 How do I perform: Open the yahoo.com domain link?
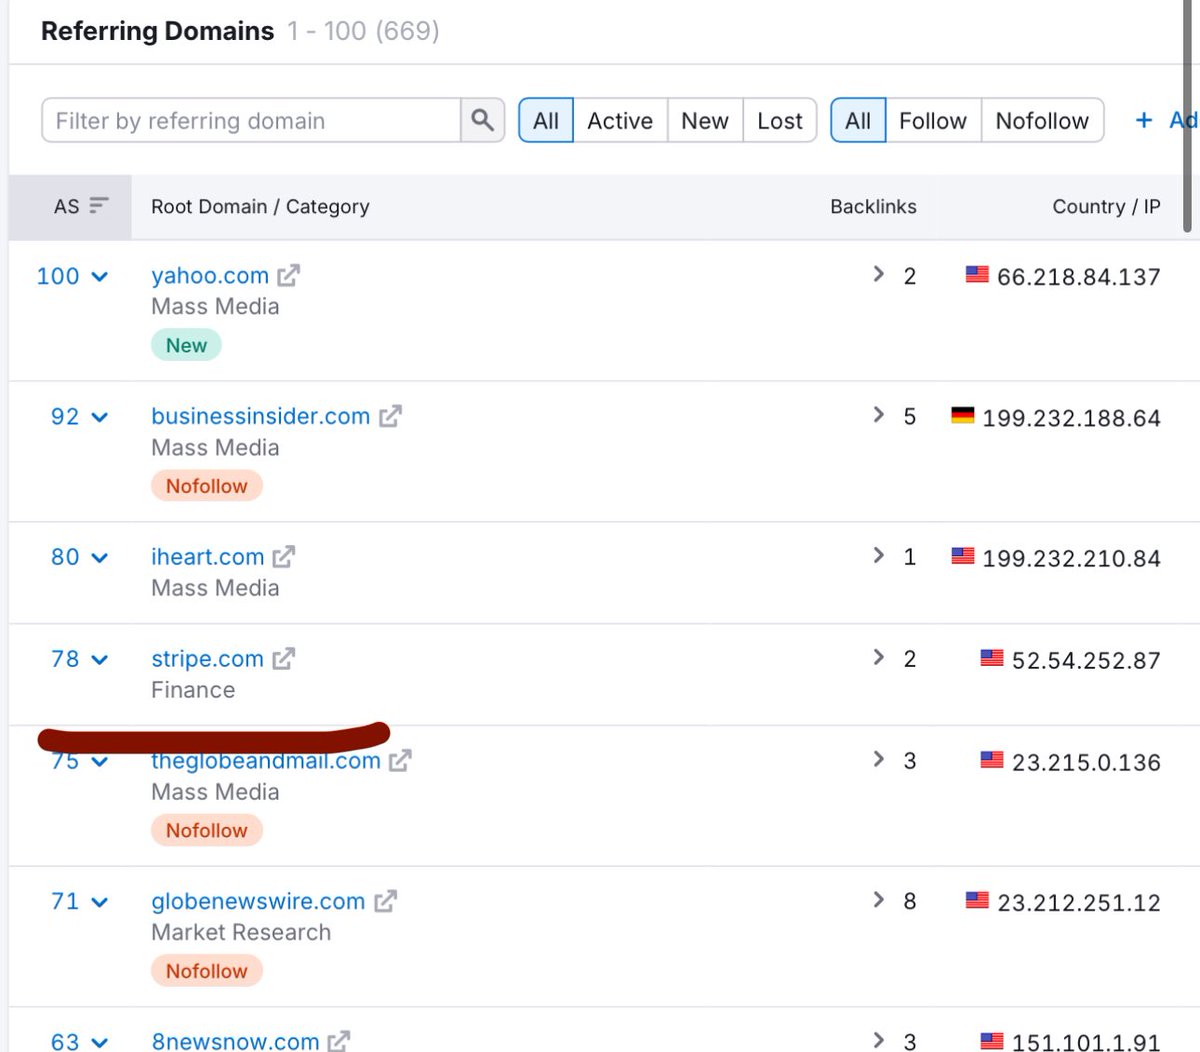tap(210, 276)
